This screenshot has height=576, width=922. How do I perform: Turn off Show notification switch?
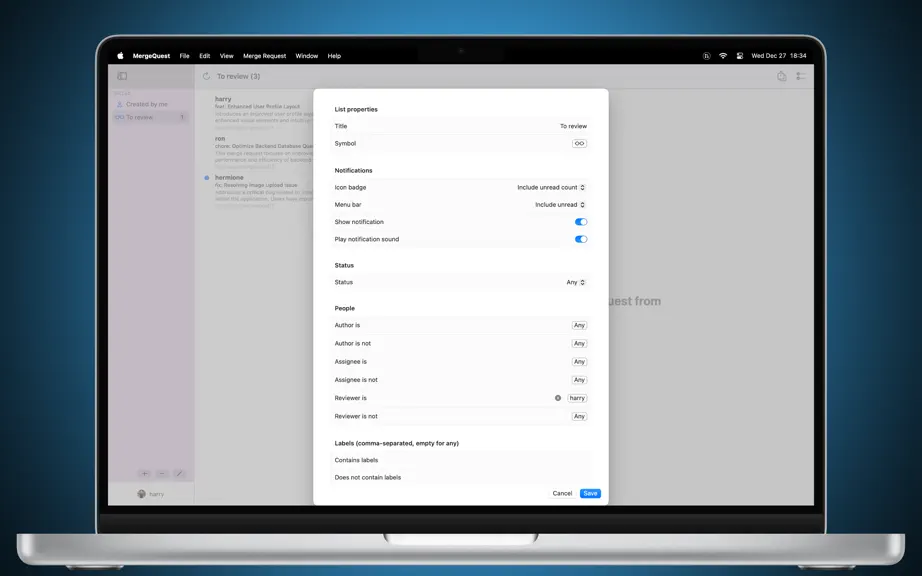581,222
